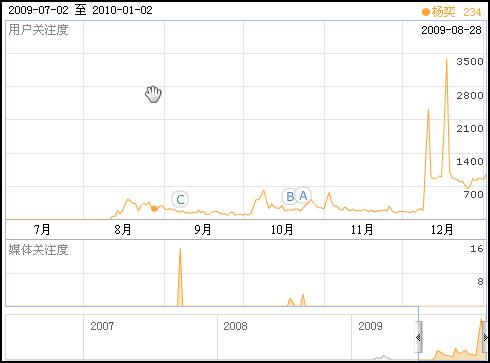Jump to 2008 in the overview timeline
Image resolution: width=490 pixels, height=363 pixels.
coord(235,326)
